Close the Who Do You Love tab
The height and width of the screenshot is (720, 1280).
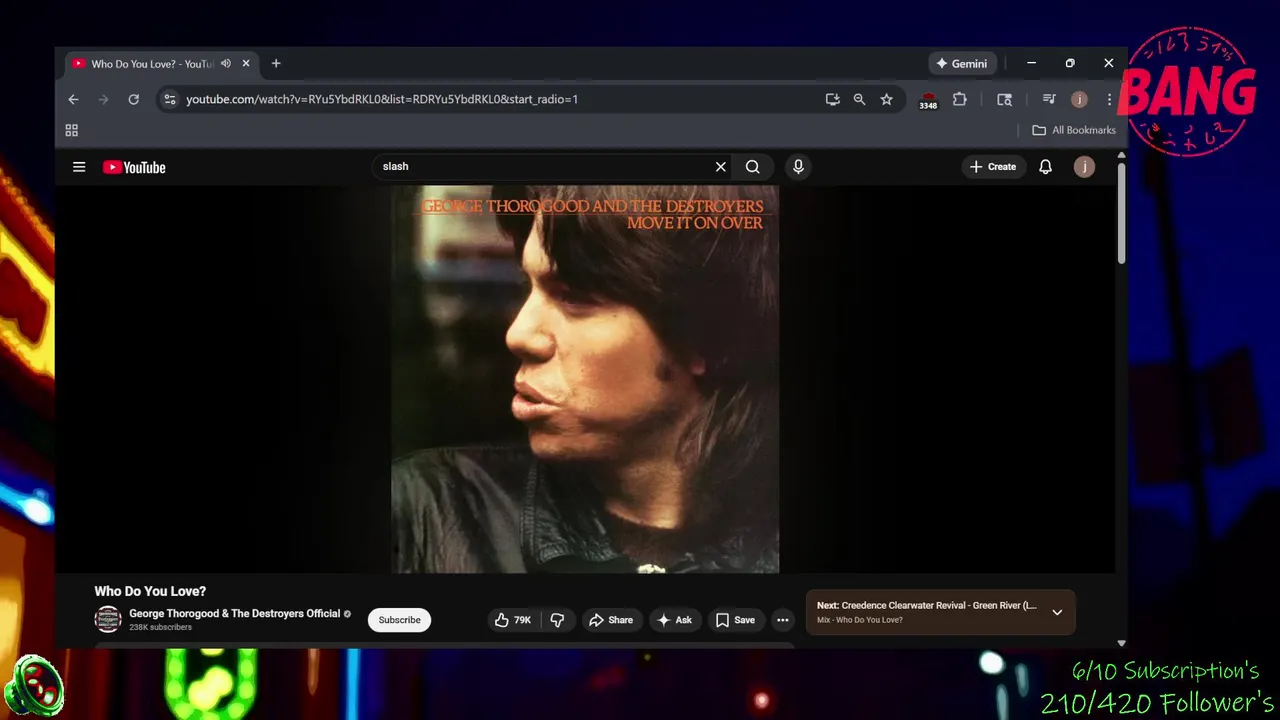point(246,63)
